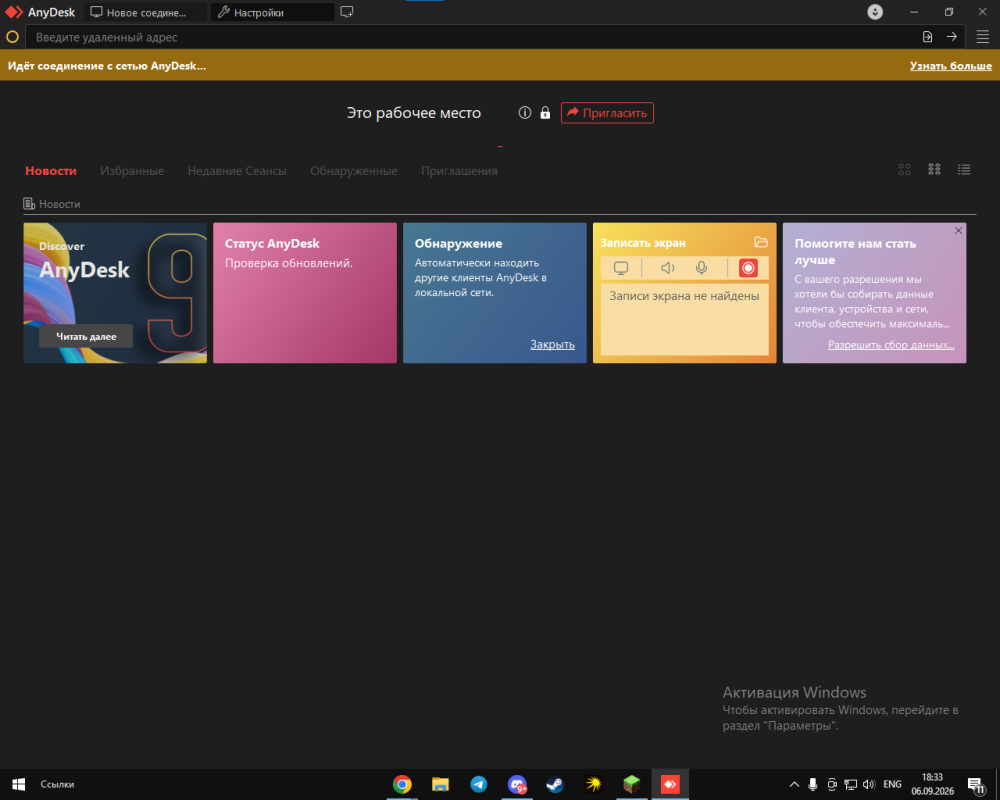Viewport: 1000px width, 800px height.
Task: Open network tray icon
Action: coord(851,784)
